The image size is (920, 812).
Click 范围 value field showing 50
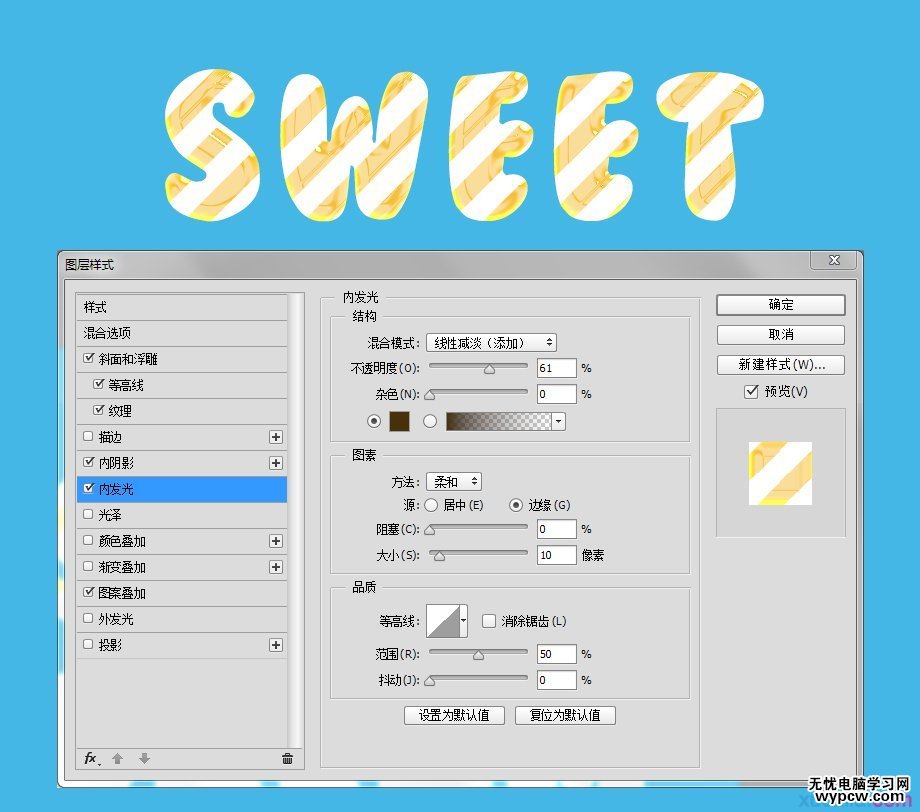557,654
